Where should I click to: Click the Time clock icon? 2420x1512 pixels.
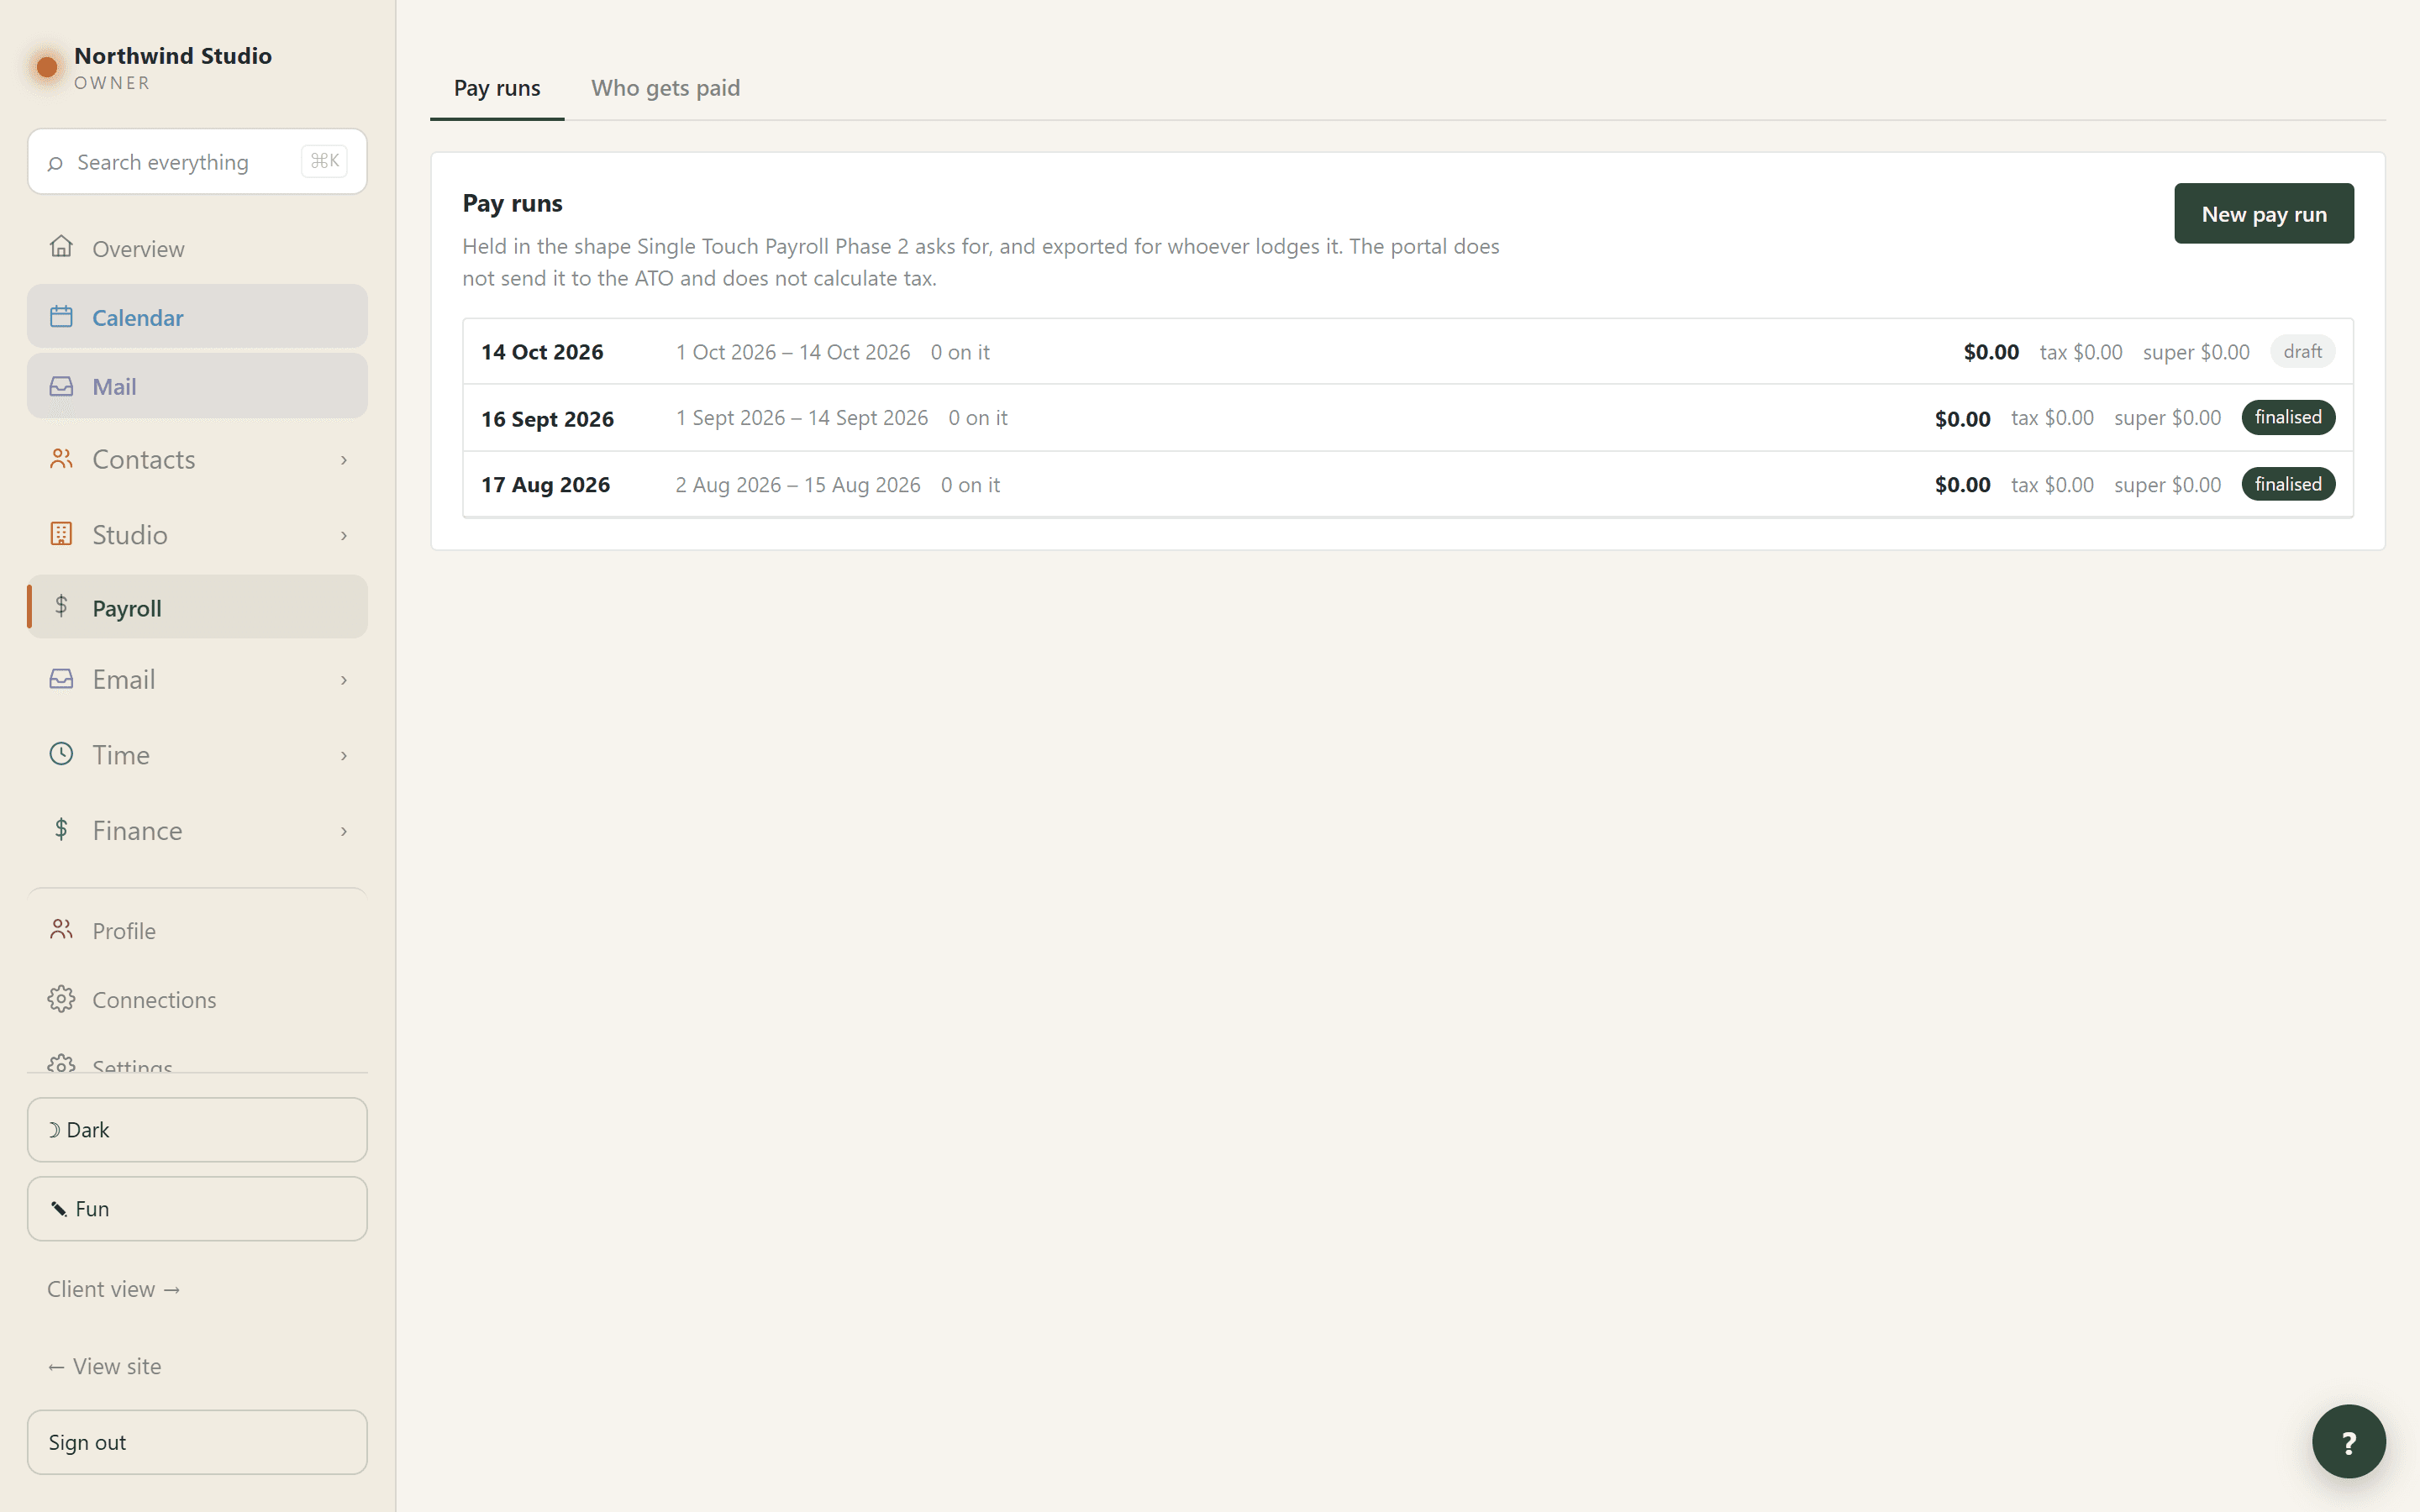pos(61,754)
